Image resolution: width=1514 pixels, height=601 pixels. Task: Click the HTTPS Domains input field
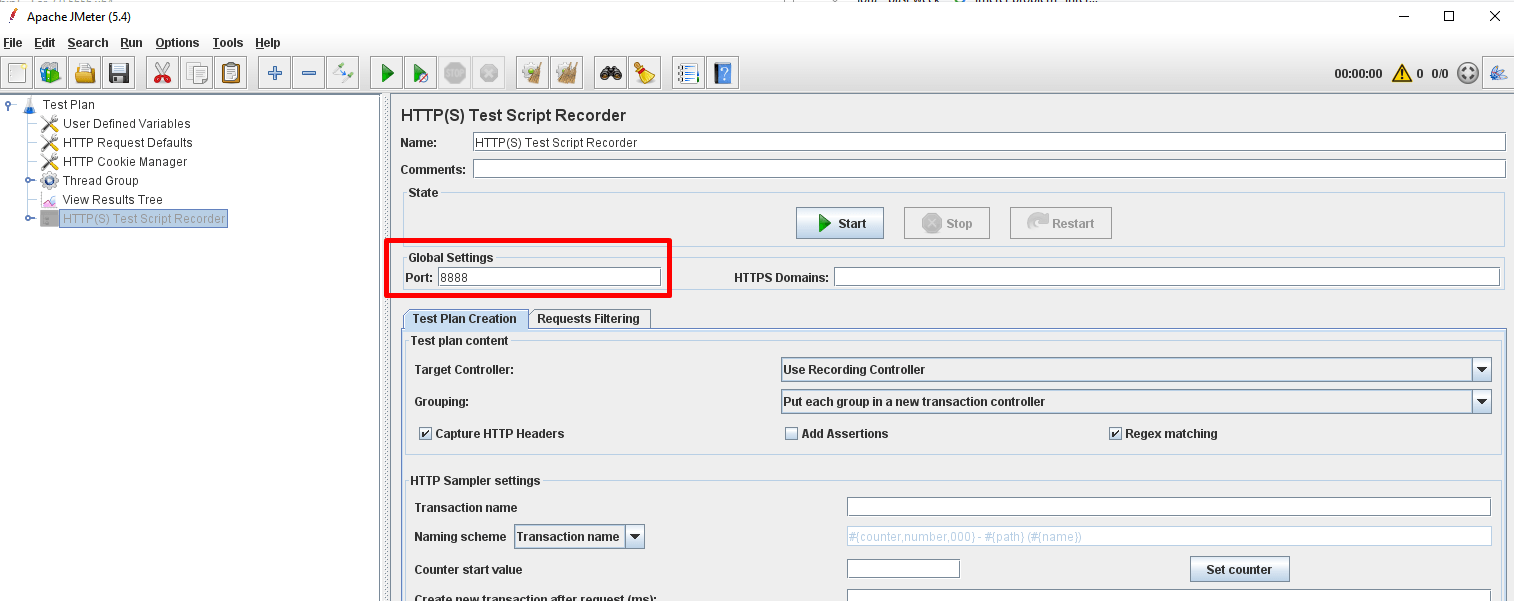(1167, 277)
